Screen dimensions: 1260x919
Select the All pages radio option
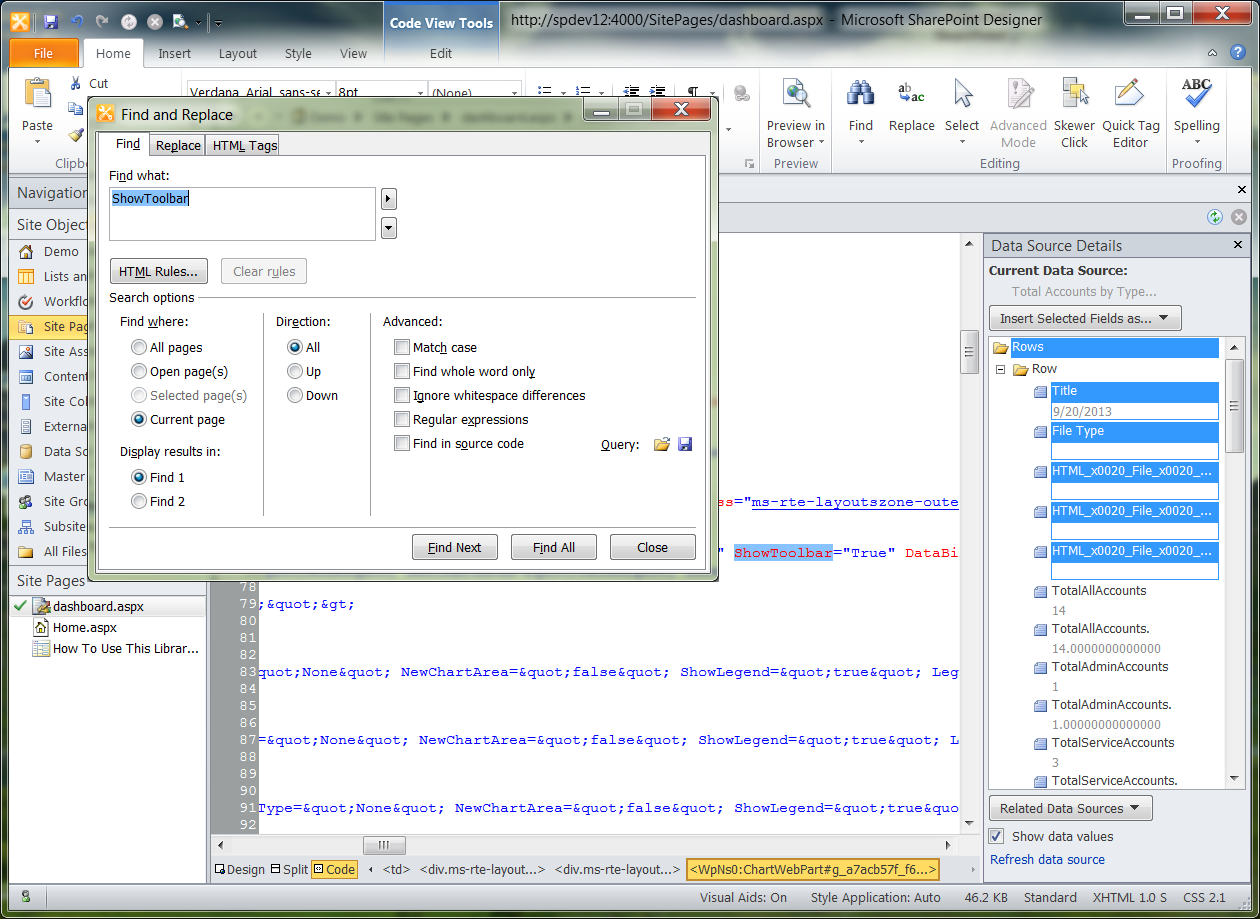(x=139, y=348)
